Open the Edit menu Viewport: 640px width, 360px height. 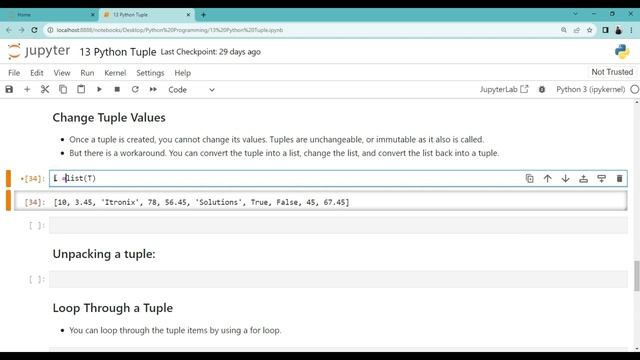pos(37,73)
